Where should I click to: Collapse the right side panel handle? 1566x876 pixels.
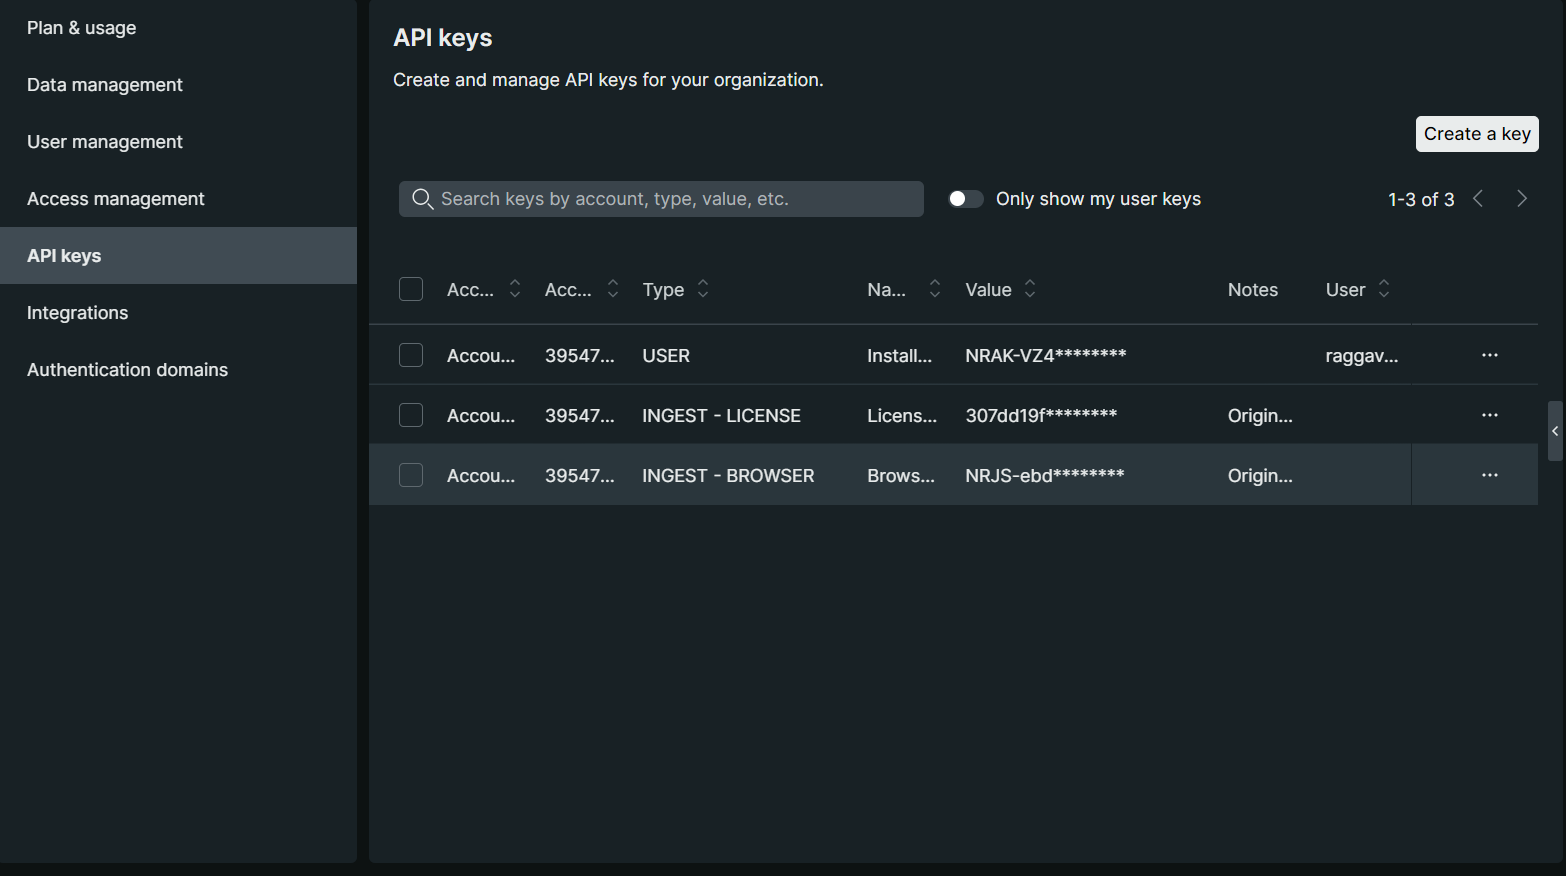click(x=1554, y=431)
